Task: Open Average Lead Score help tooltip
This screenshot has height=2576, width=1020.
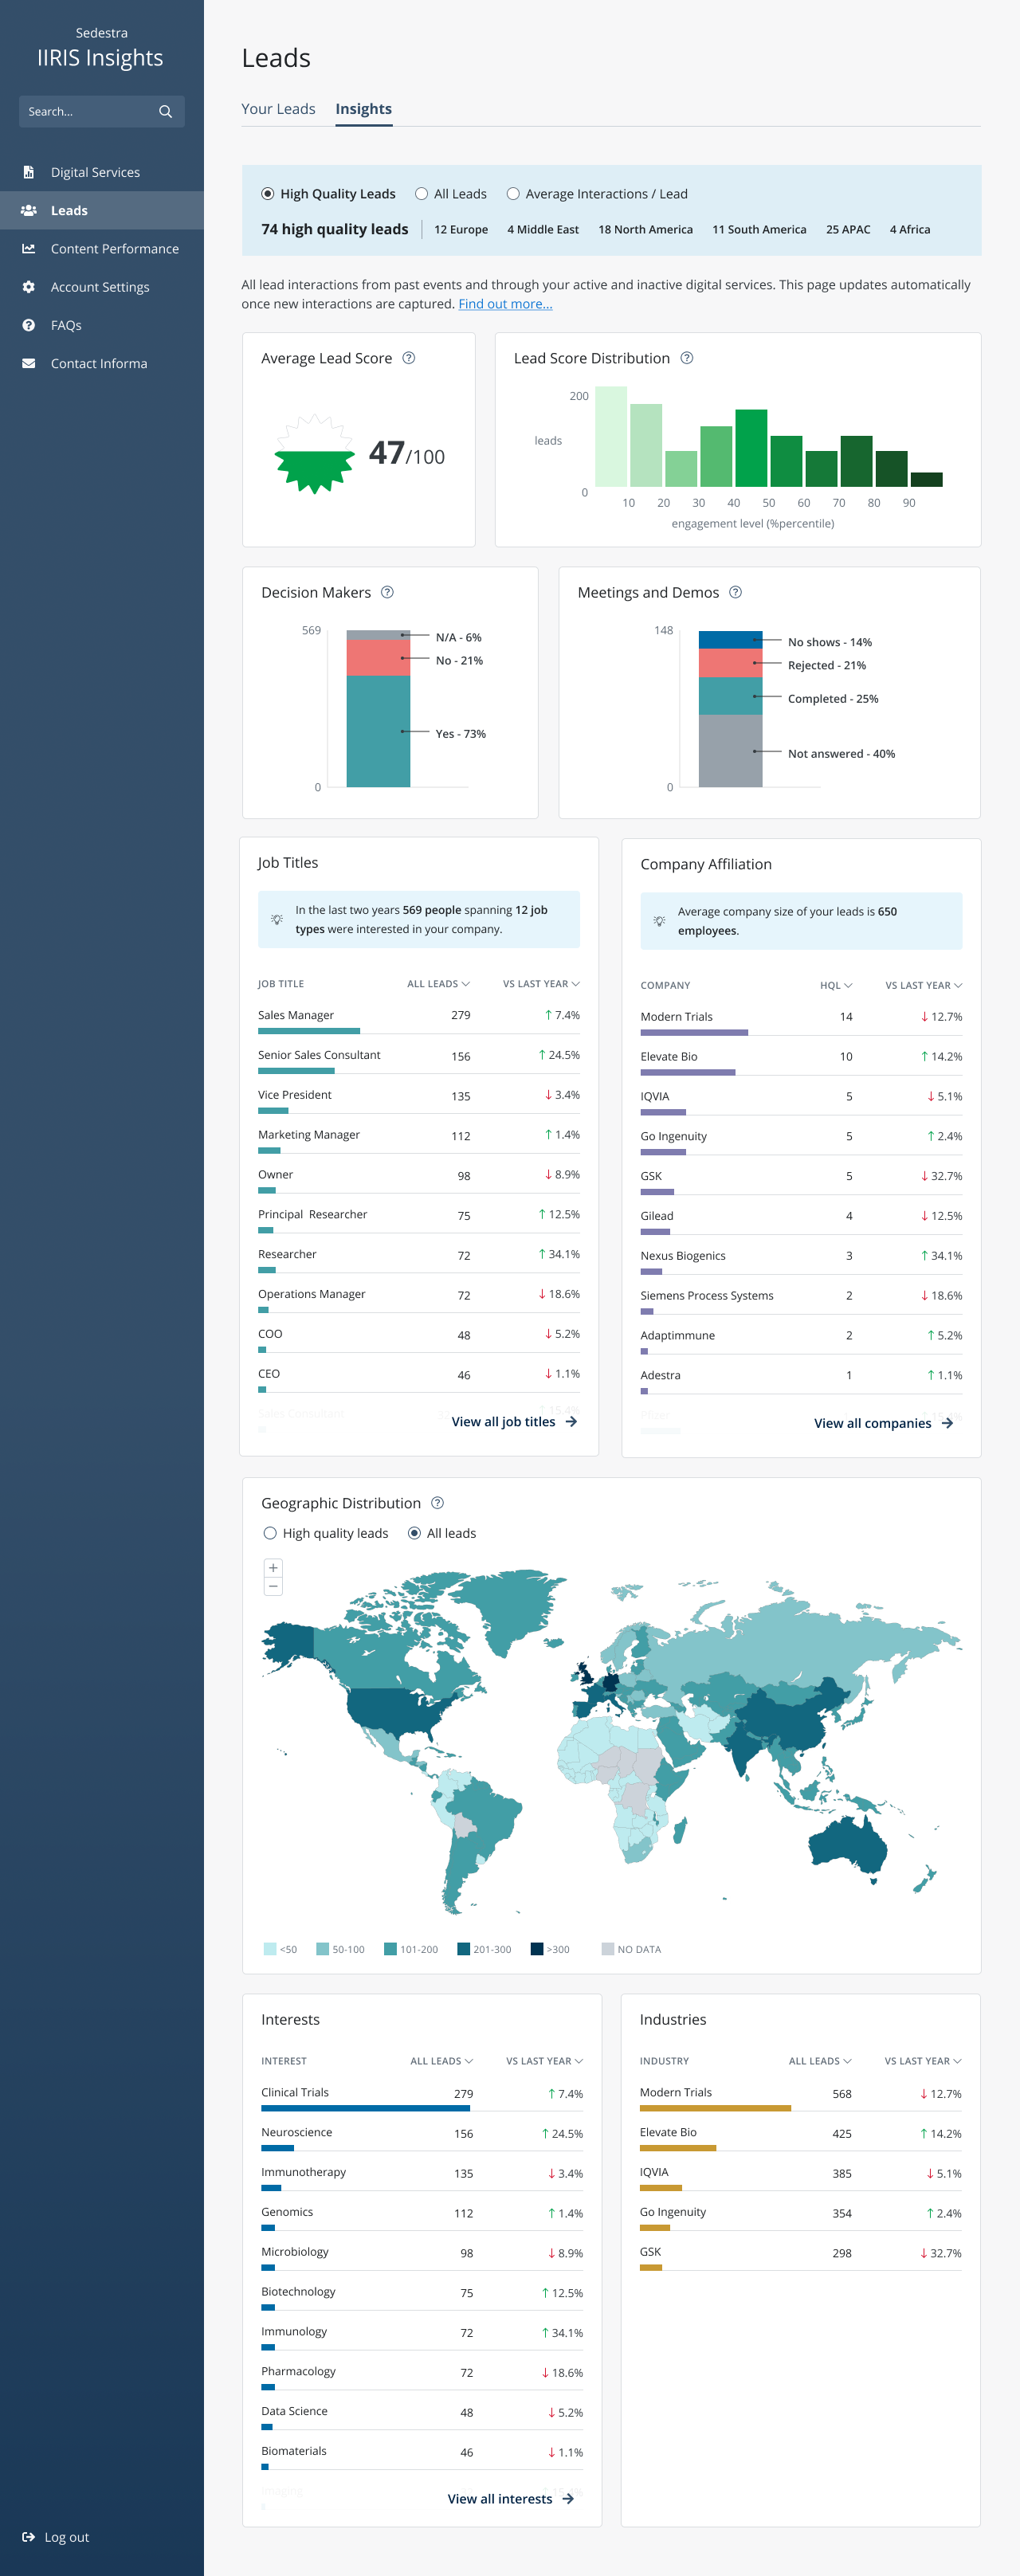Action: [x=409, y=358]
